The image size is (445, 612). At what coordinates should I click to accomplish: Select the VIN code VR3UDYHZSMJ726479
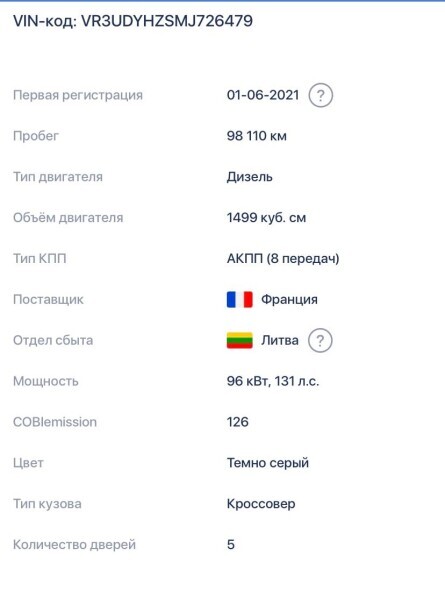[x=167, y=21]
